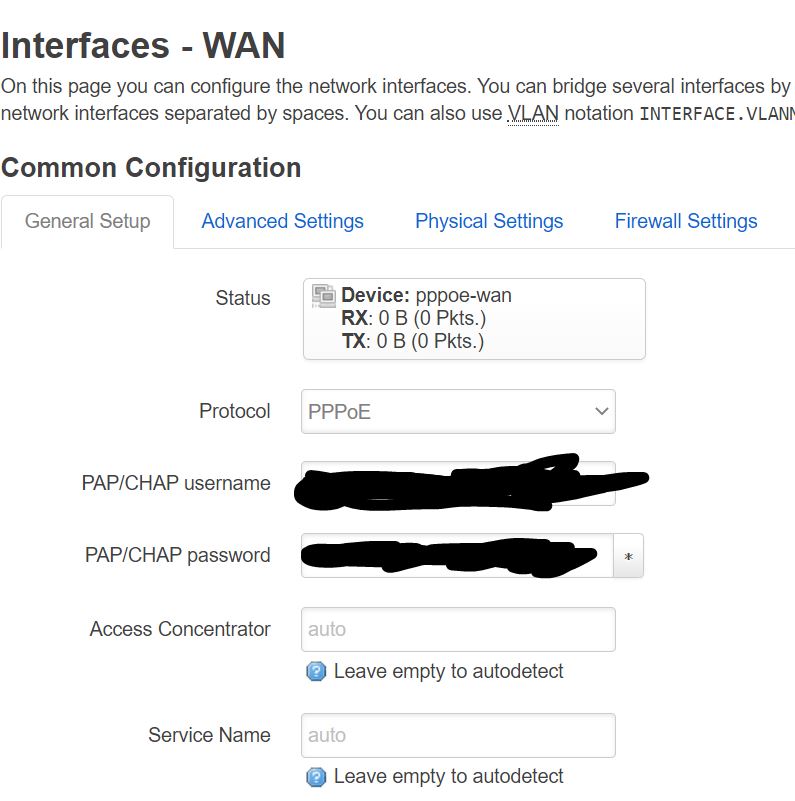The height and width of the screenshot is (801, 795).
Task: Click the PAP/CHAP username field
Action: tap(457, 483)
